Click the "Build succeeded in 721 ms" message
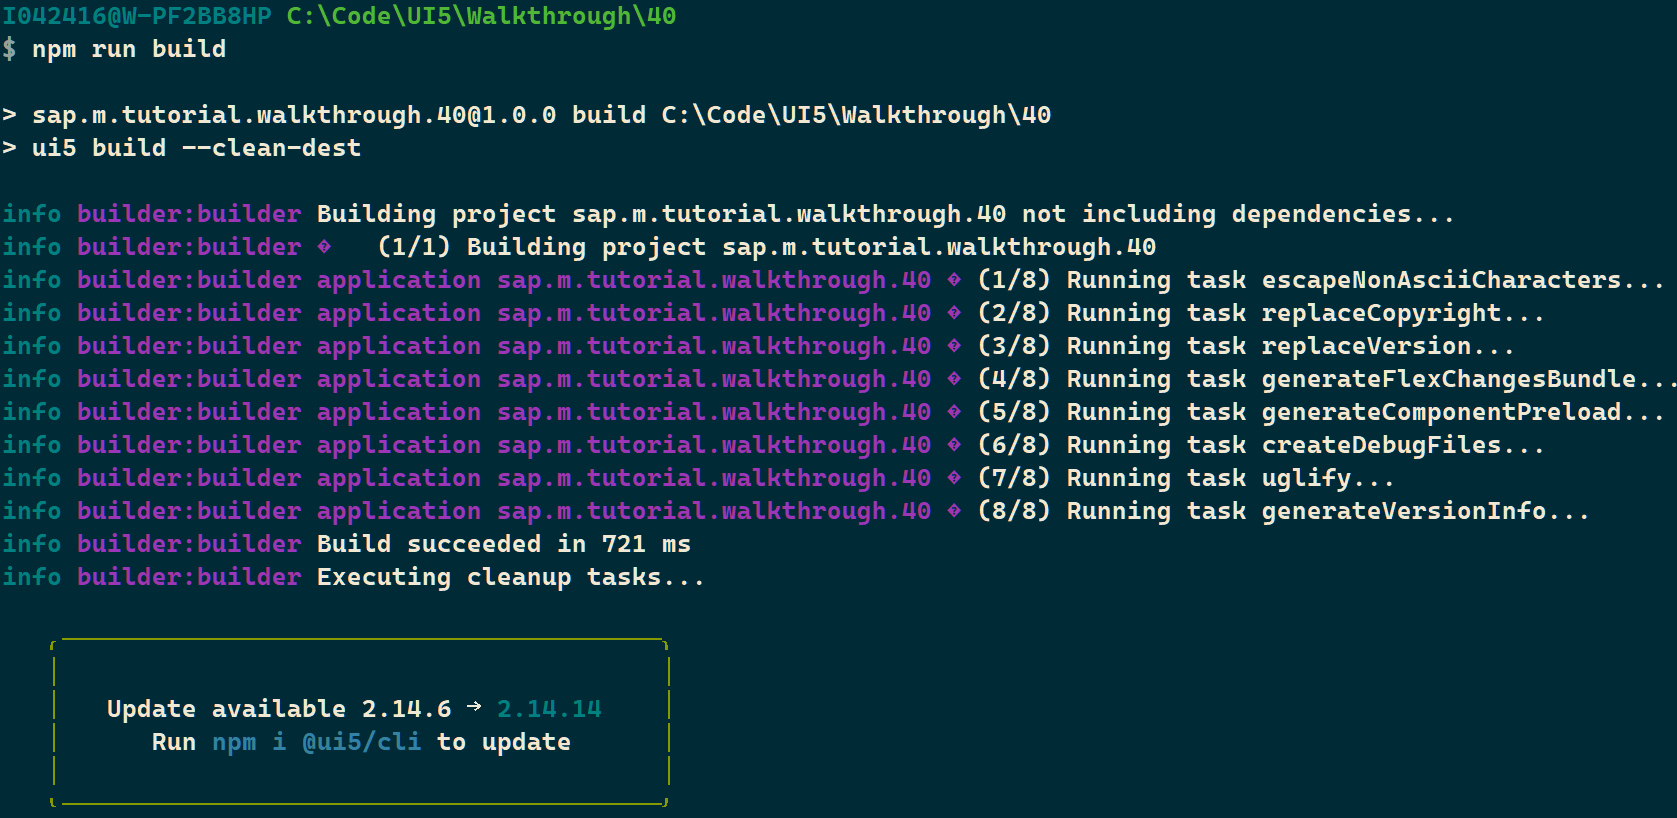Image resolution: width=1677 pixels, height=818 pixels. click(x=503, y=544)
